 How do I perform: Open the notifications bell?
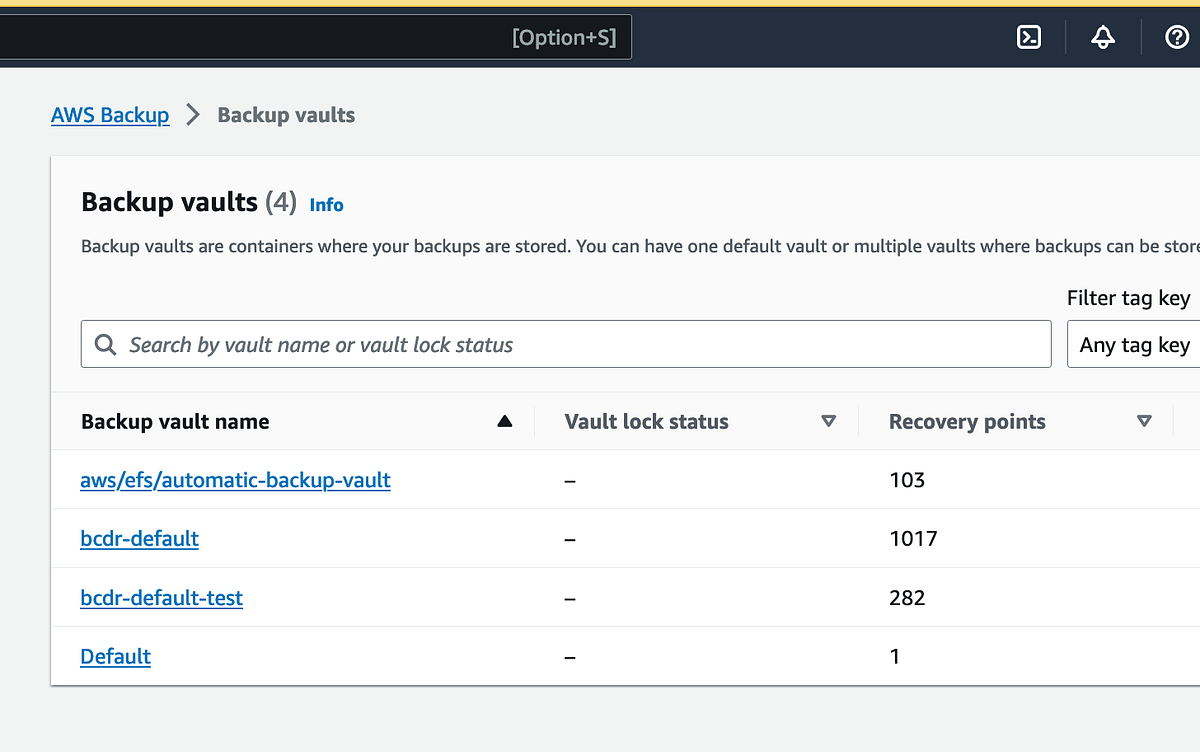click(x=1103, y=38)
